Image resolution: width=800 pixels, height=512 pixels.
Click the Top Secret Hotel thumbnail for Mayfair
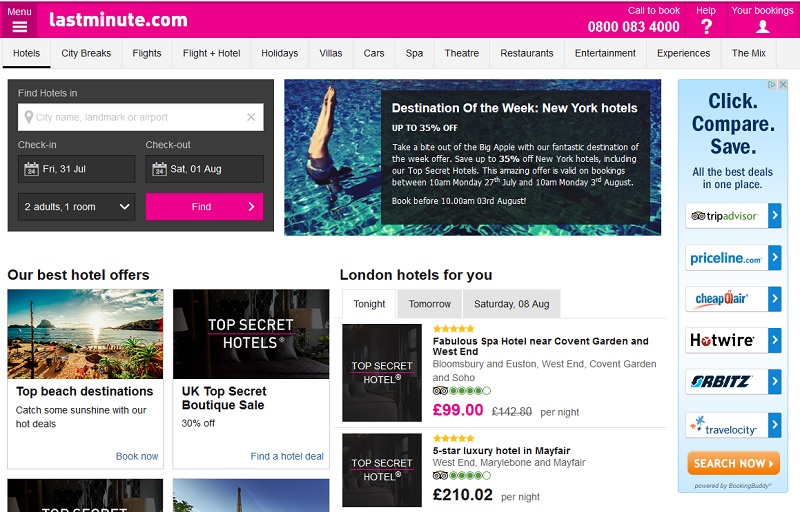382,470
